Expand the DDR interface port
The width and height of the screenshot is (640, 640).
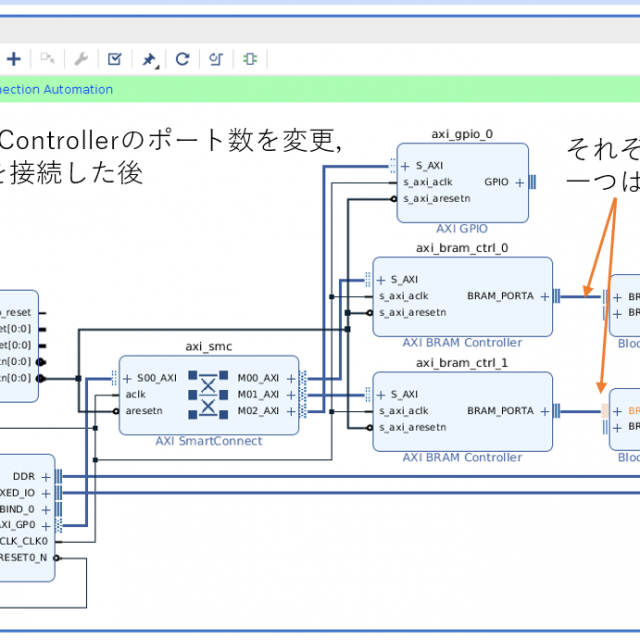click(x=45, y=477)
